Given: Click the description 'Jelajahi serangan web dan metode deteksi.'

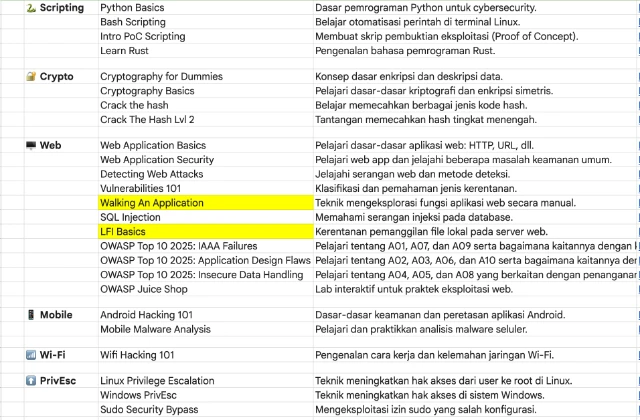Looking at the screenshot, I should point(413,174).
